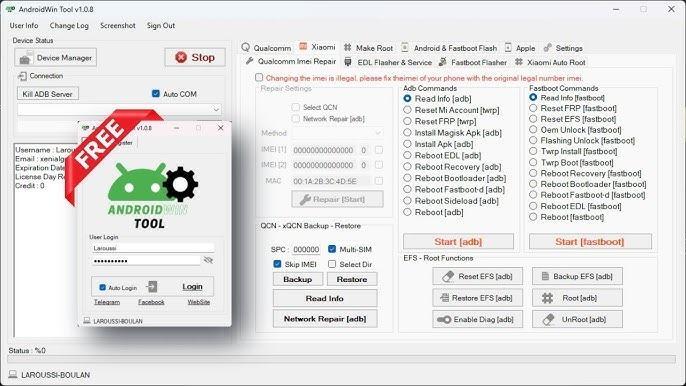Viewport: 686px width, 386px height.
Task: Enable the Select Dir checkbox
Action: 332,264
